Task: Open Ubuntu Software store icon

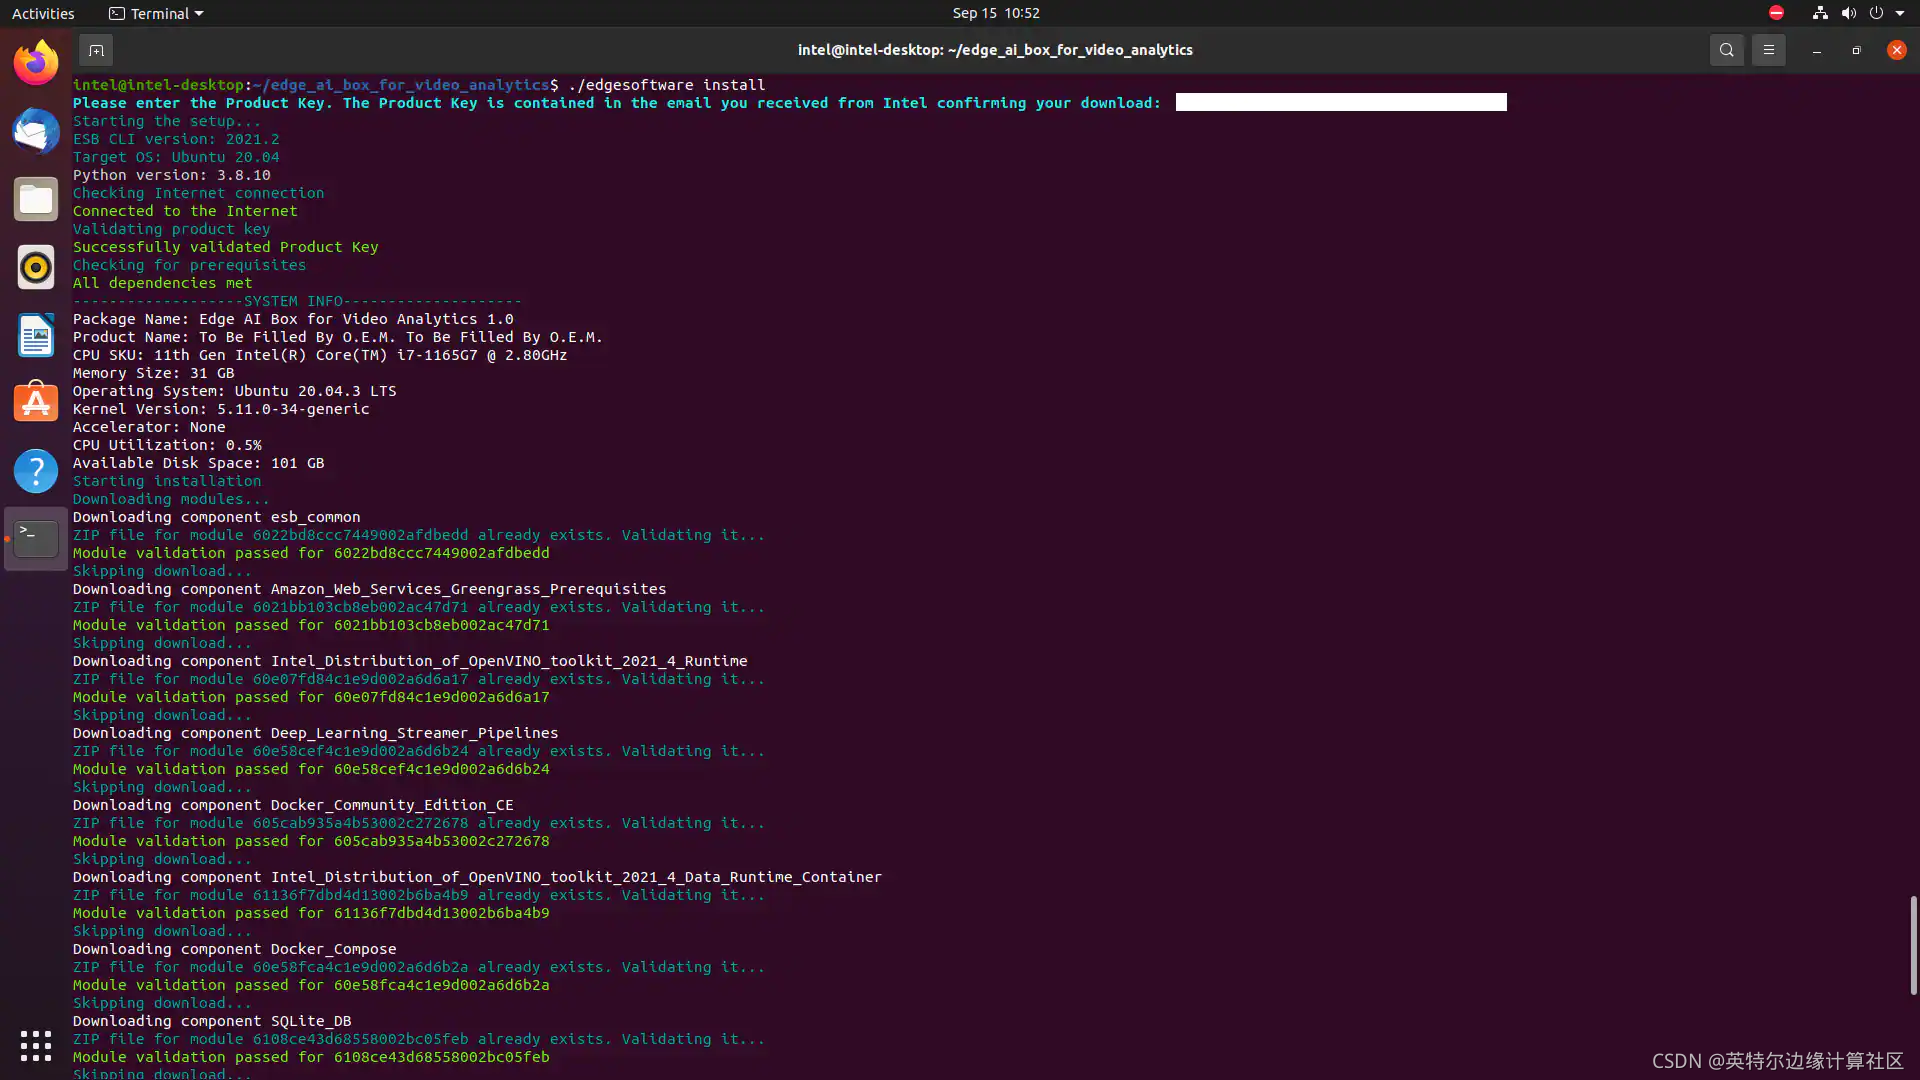Action: (36, 402)
